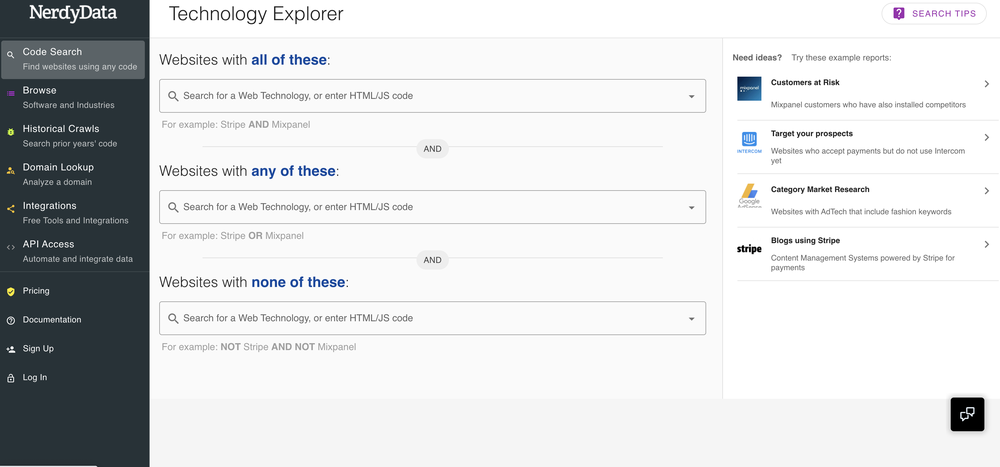
Task: Click 'Need ideas?' text
Action: pyautogui.click(x=757, y=57)
